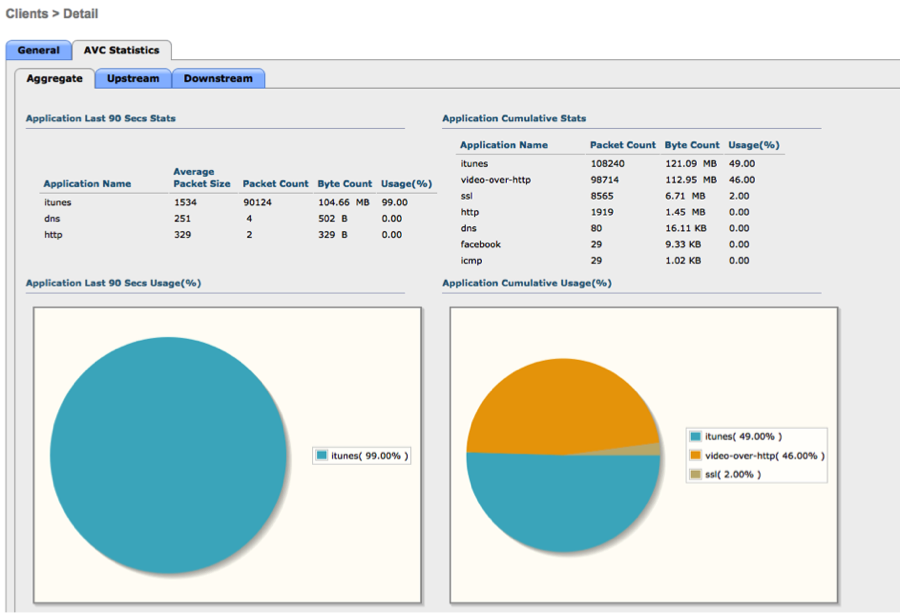
Task: Select the Aggregate sub-tab
Action: click(x=54, y=78)
